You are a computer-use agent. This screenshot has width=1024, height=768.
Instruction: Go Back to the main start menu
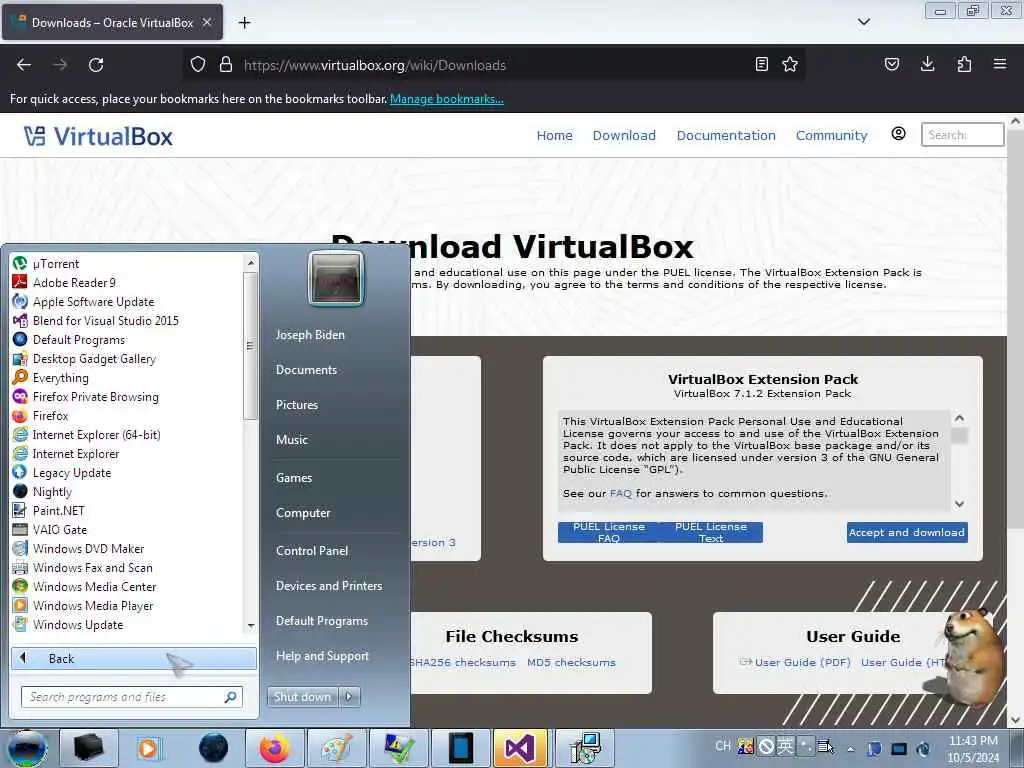click(134, 658)
